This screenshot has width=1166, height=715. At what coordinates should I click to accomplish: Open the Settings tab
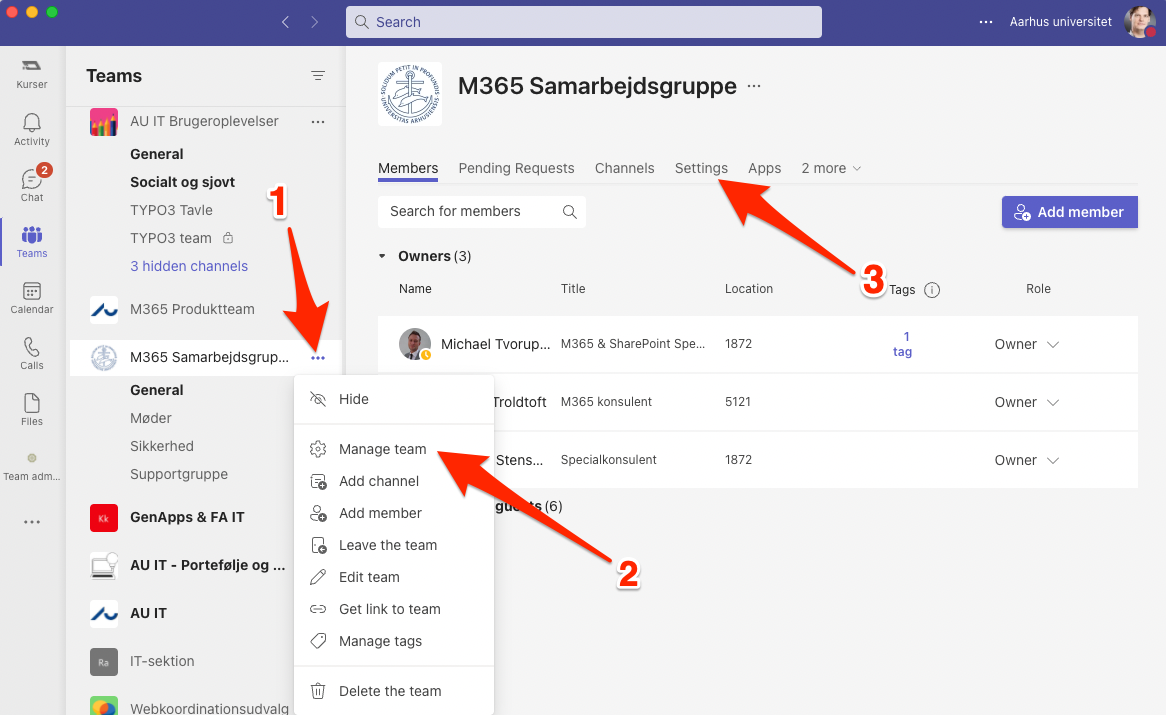pos(701,169)
